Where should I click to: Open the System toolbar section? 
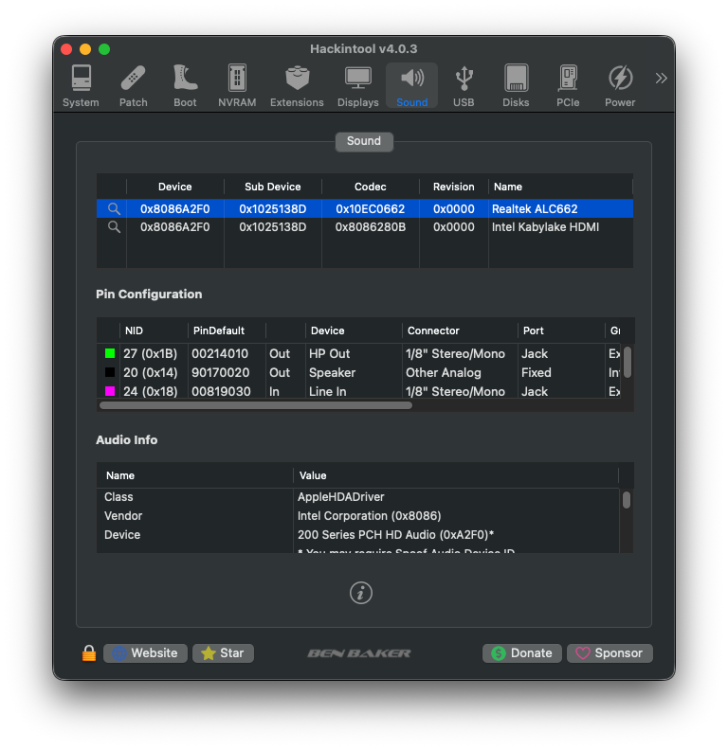click(81, 86)
